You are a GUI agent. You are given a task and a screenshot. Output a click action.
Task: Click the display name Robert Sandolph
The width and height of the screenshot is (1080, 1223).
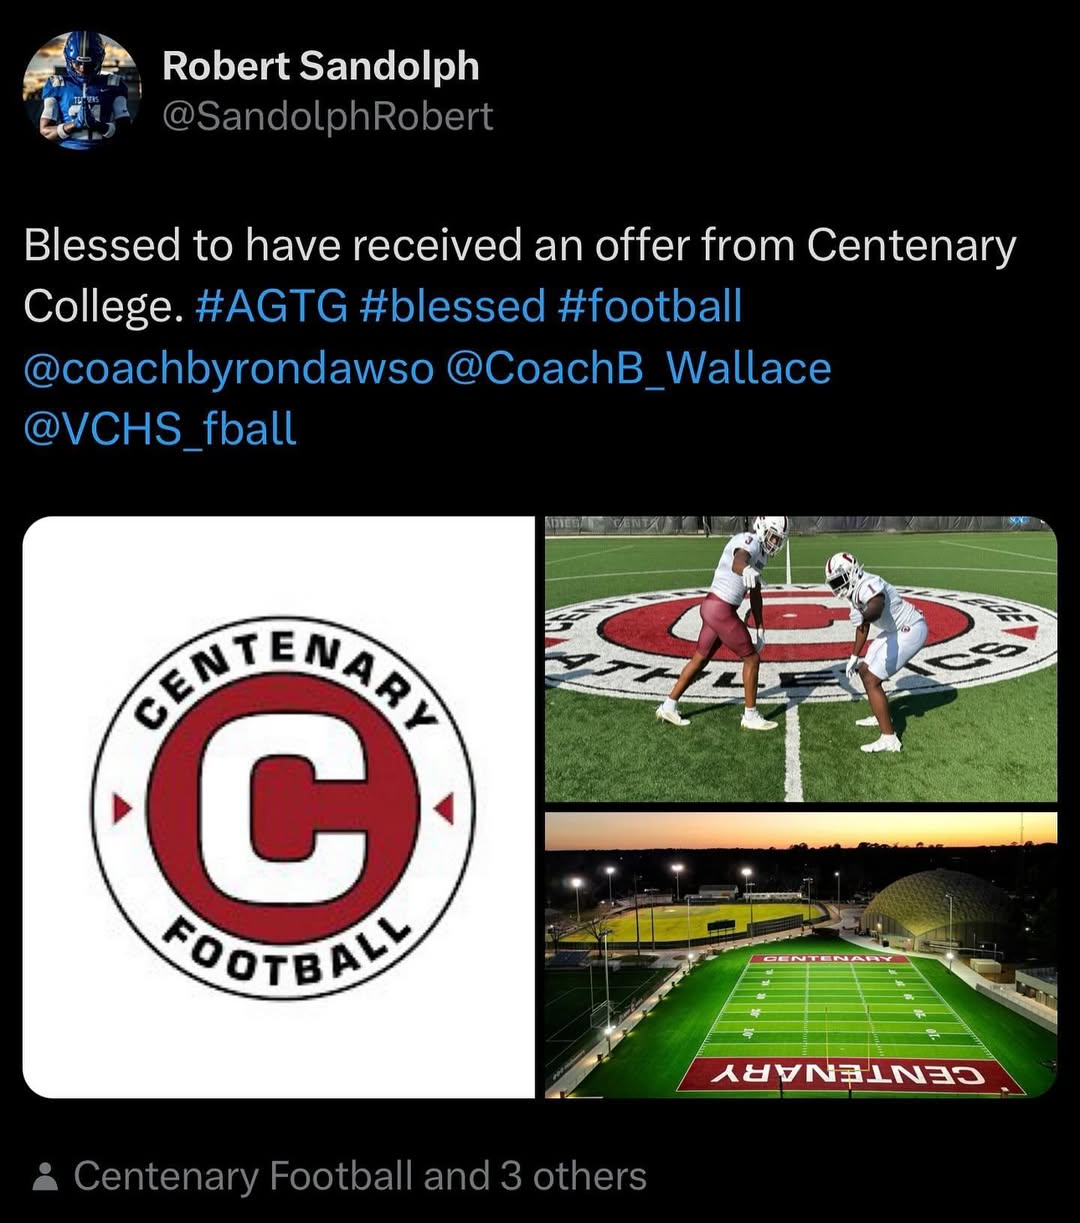[x=321, y=67]
